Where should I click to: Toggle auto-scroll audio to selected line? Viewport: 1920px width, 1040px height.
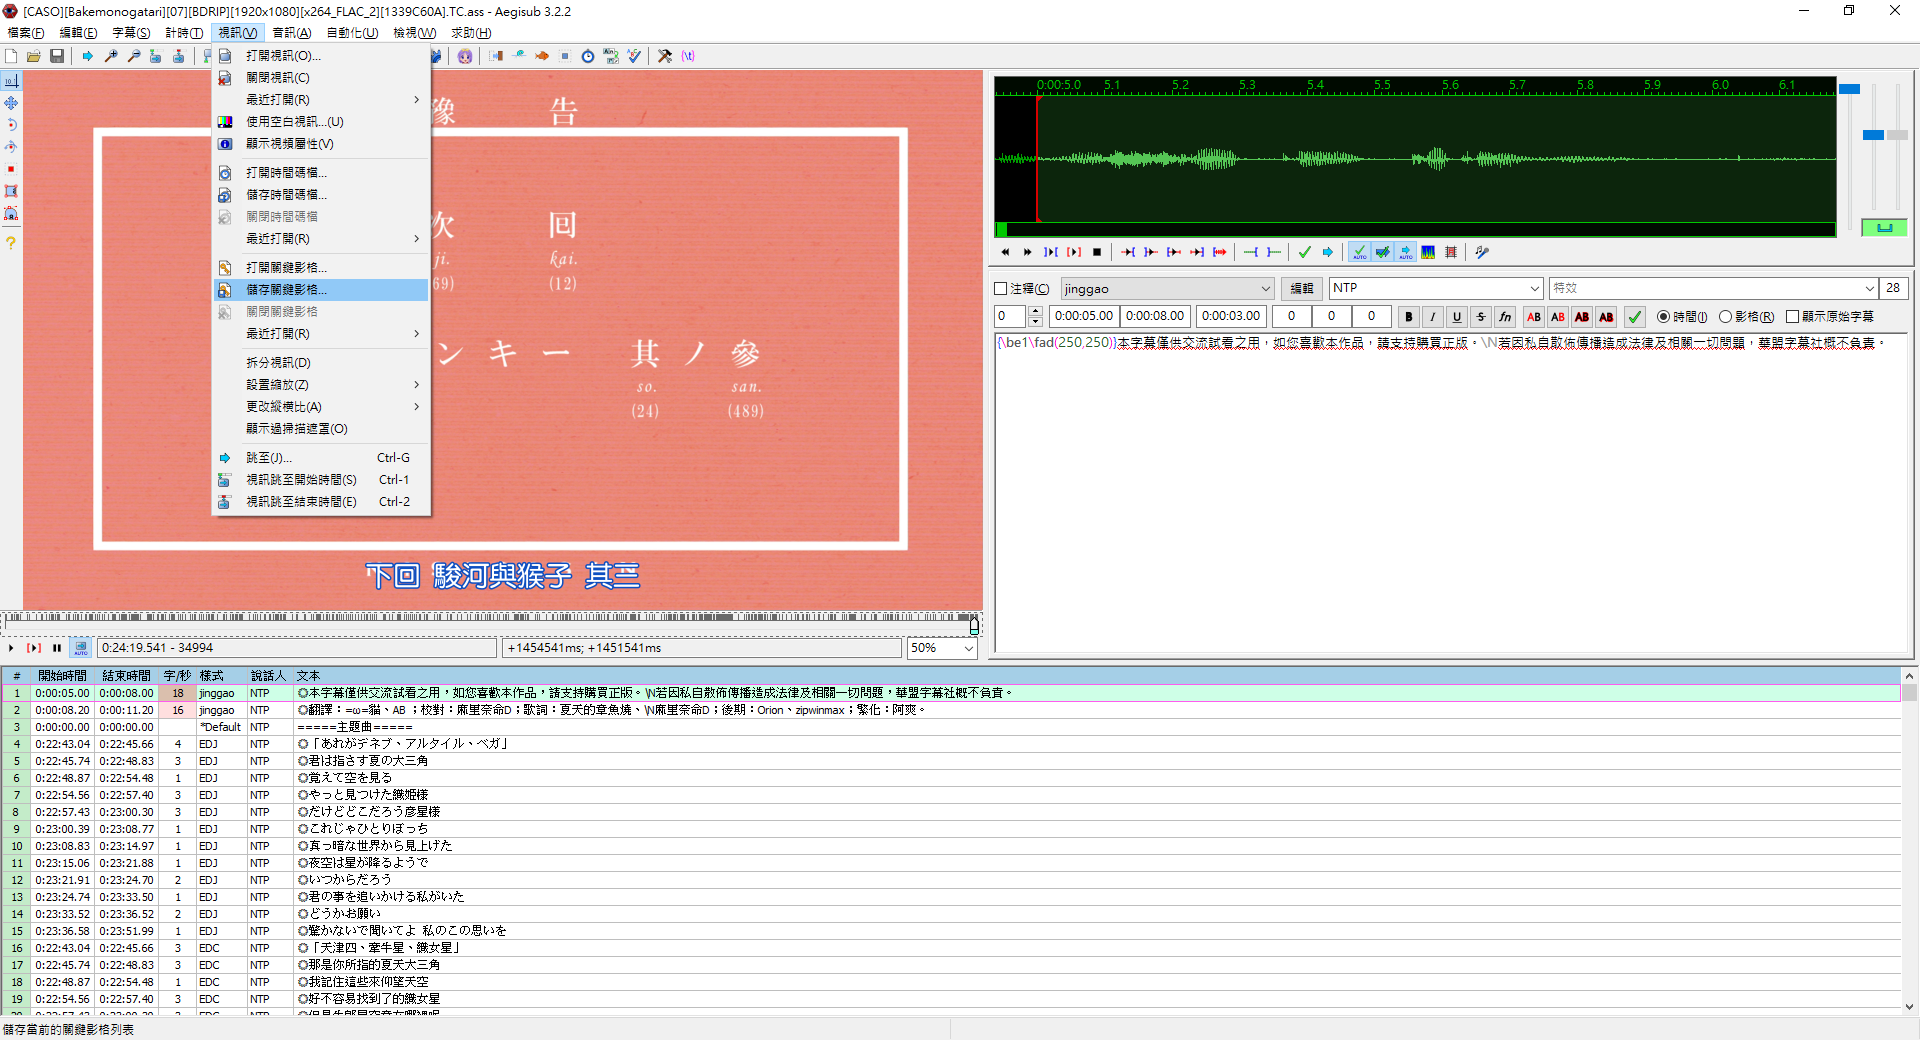(1405, 252)
